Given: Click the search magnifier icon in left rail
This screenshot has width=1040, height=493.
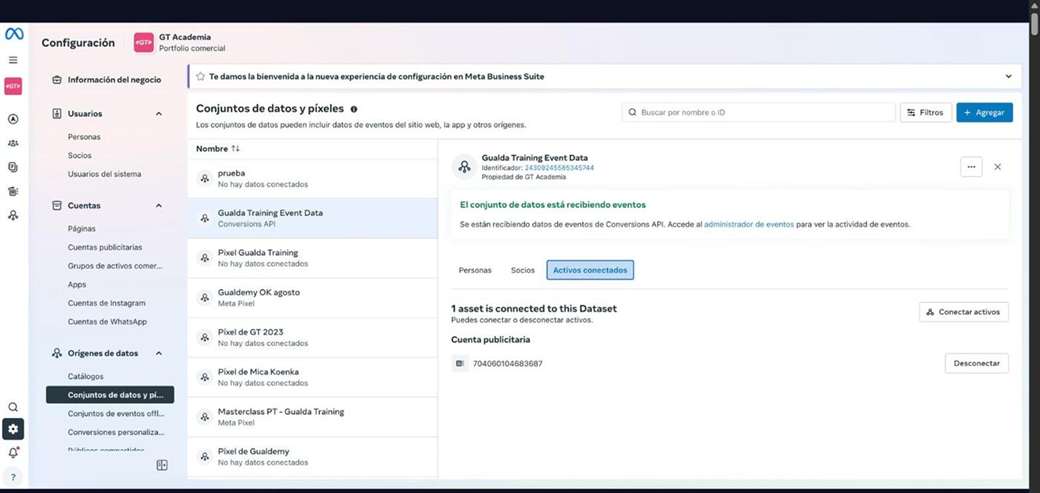Looking at the screenshot, I should tap(13, 407).
